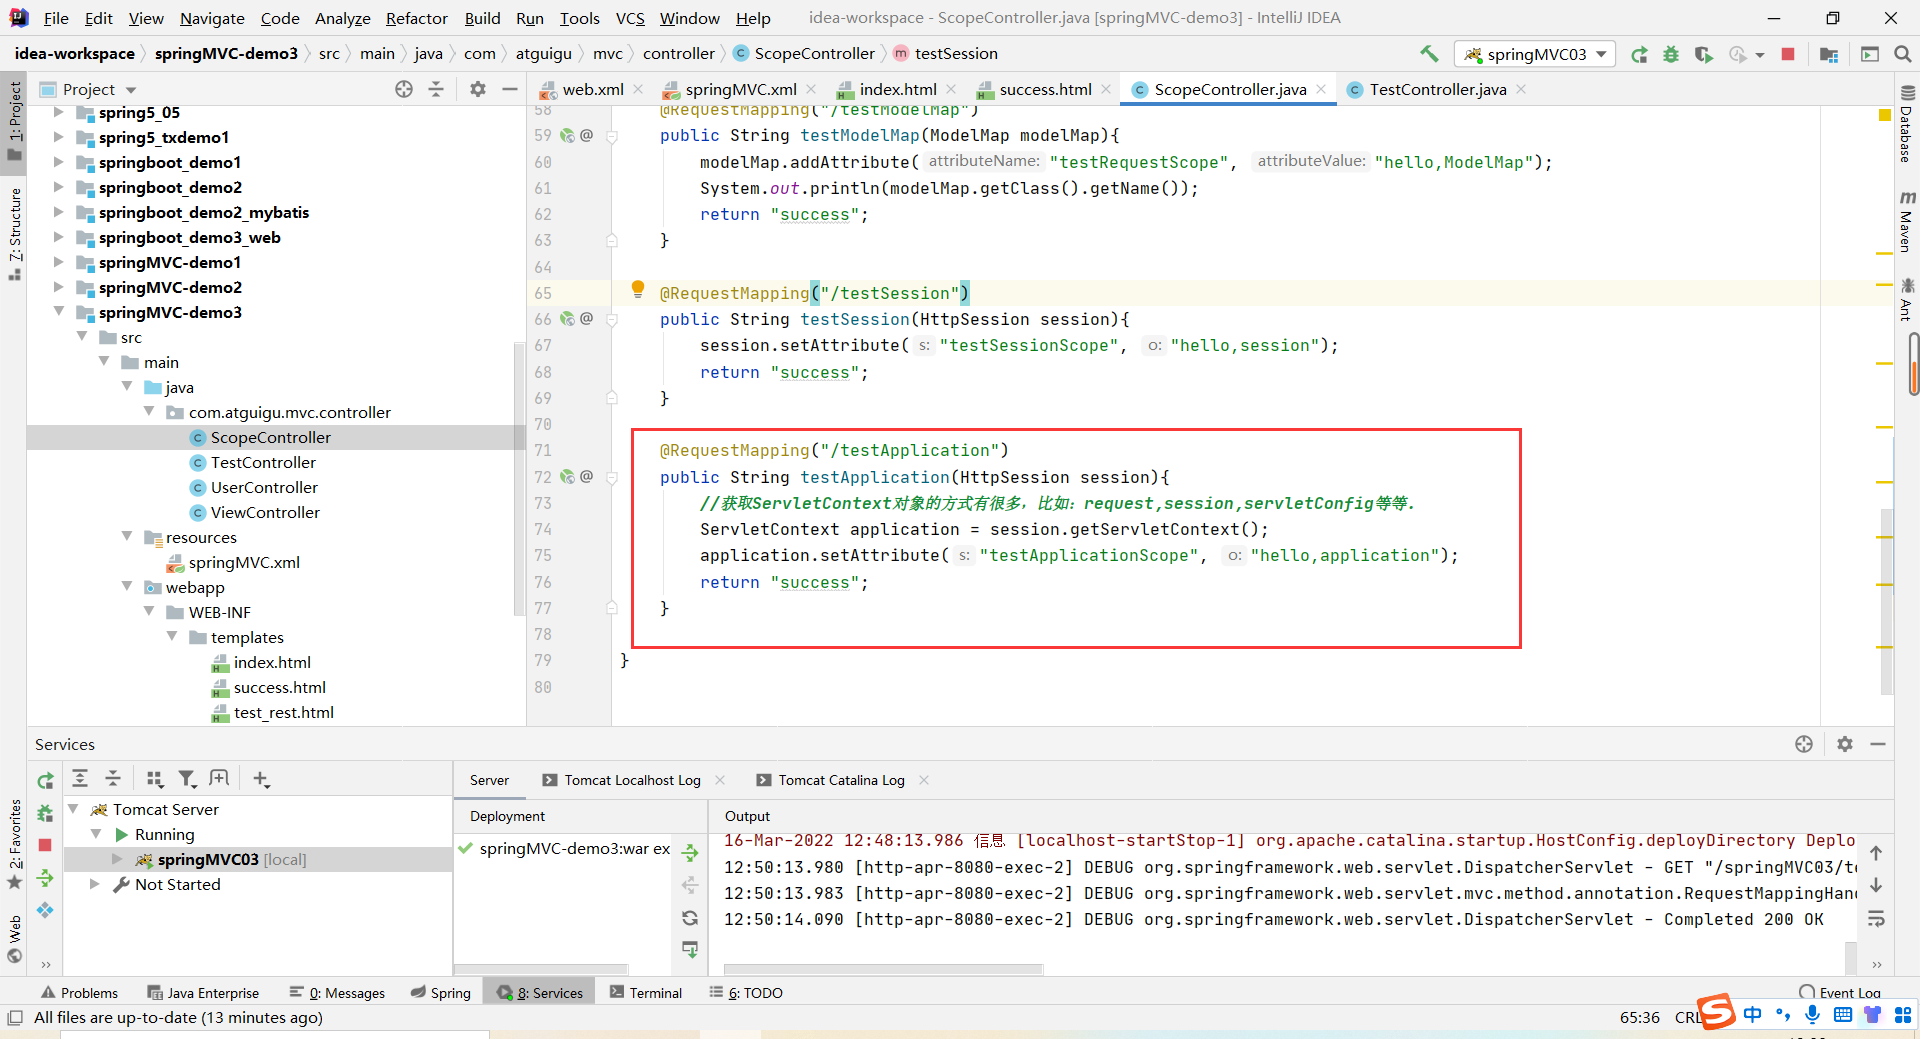Hide the Project panel with minus icon
The height and width of the screenshot is (1039, 1920).
coord(510,89)
